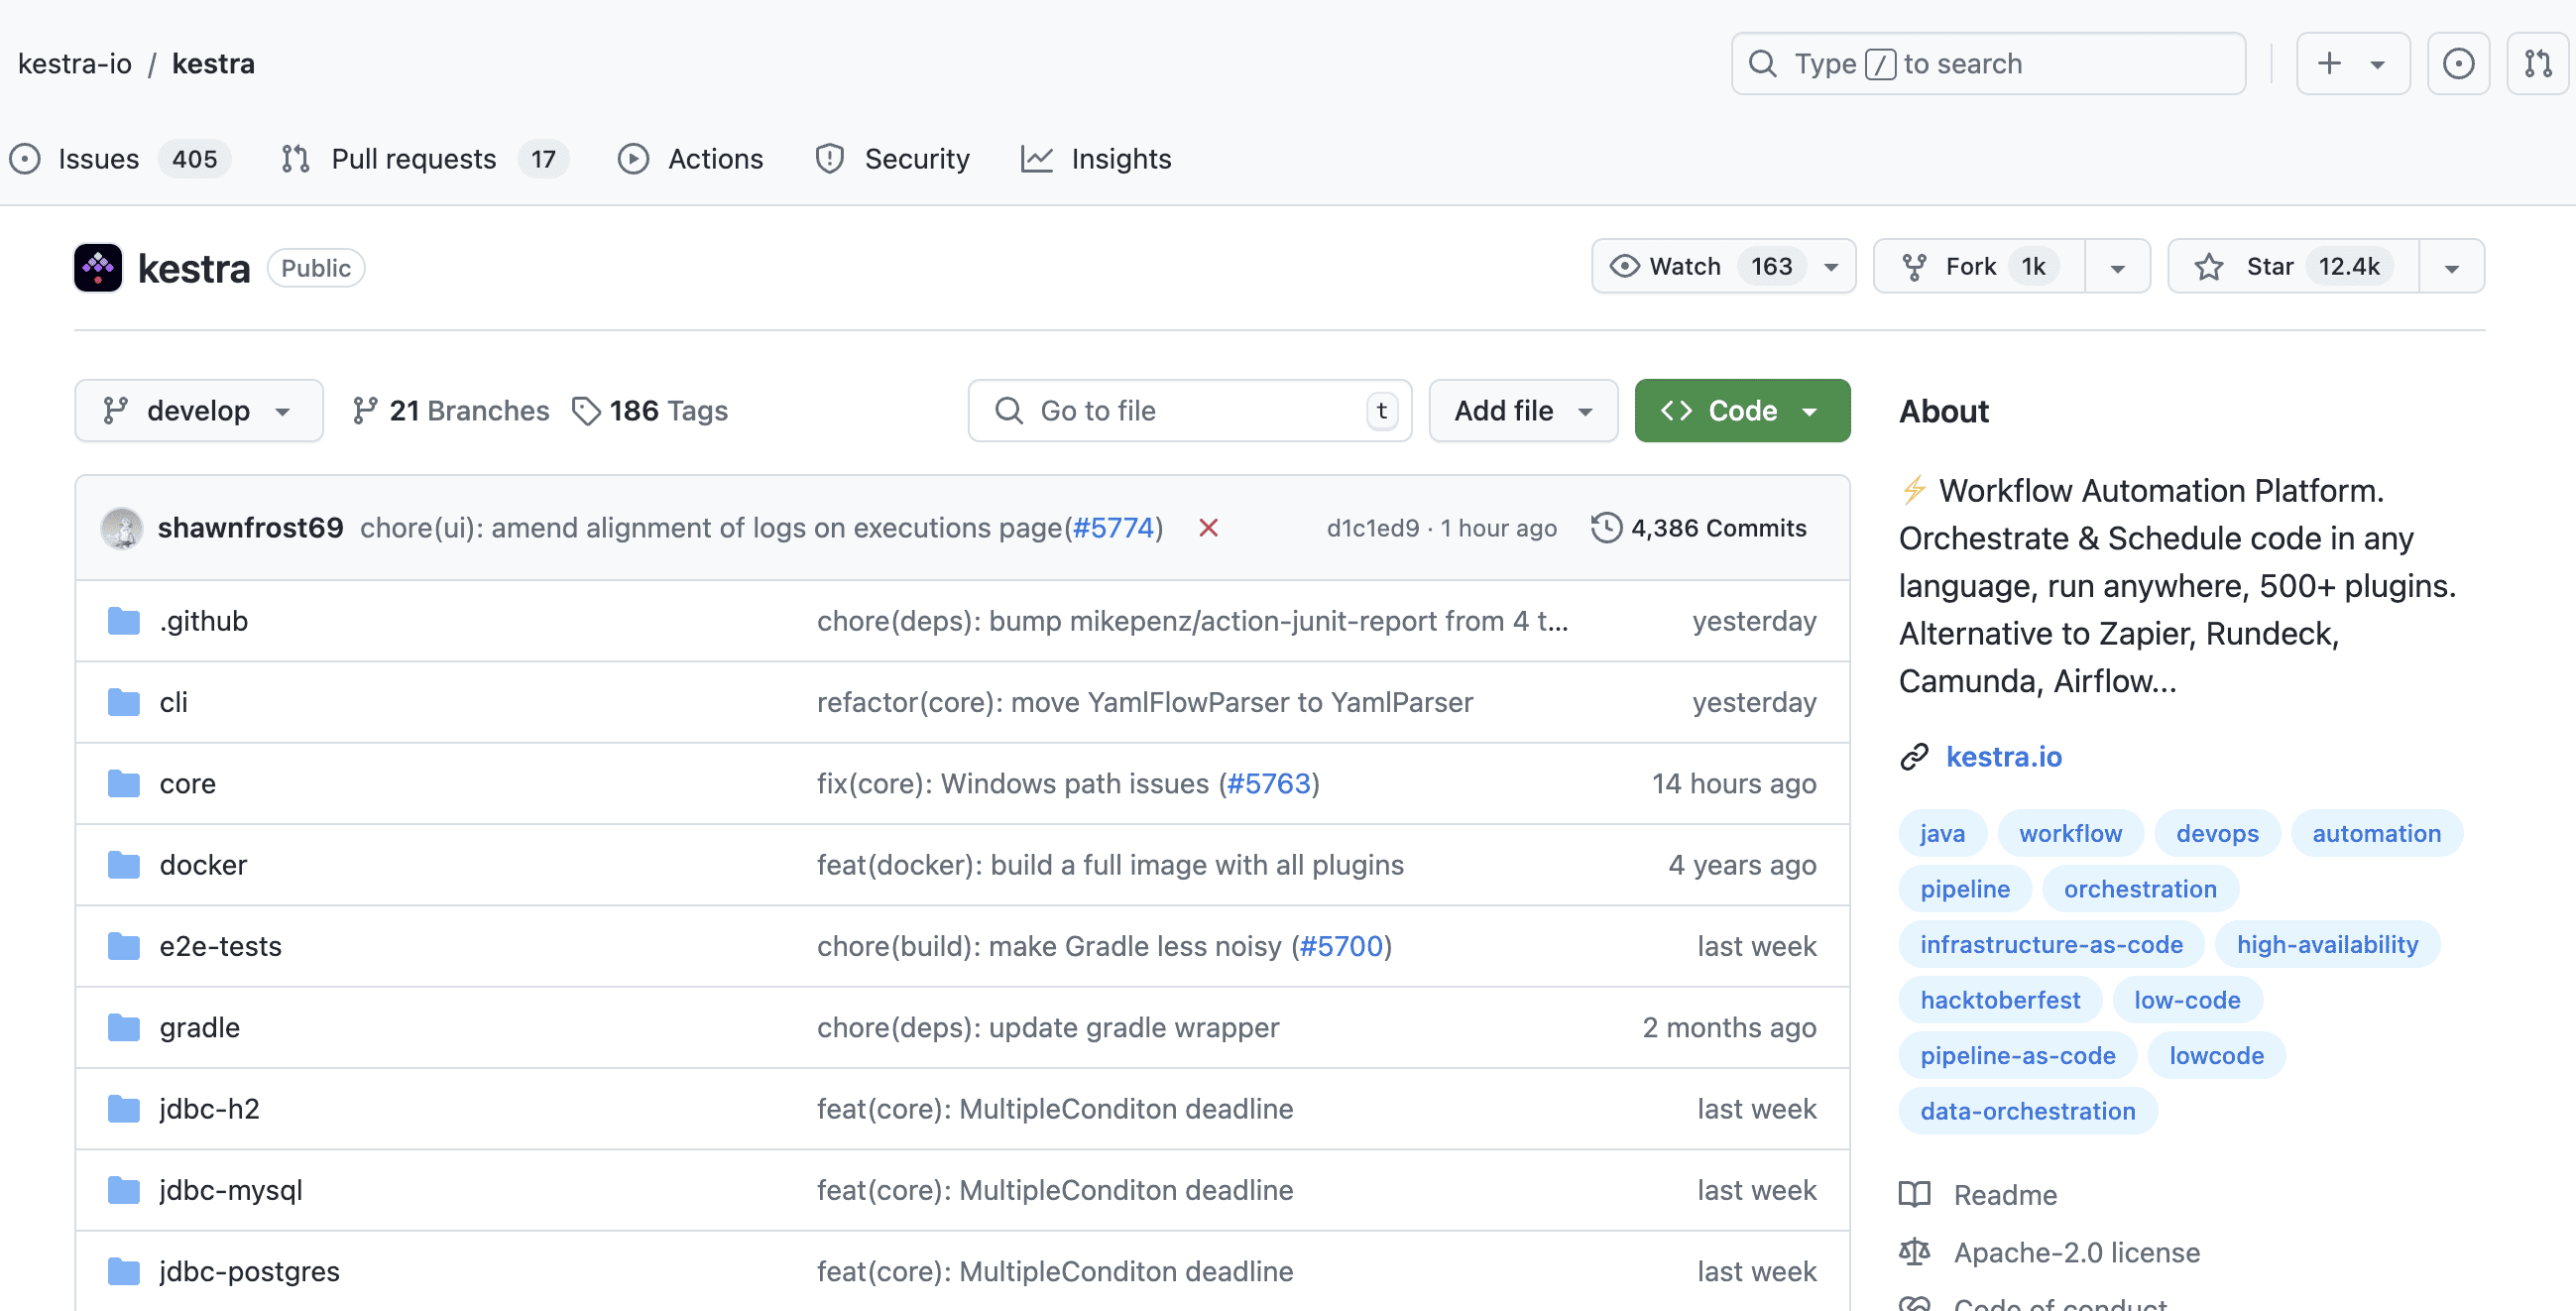Switch to the Pull requests tab
Image resolution: width=2576 pixels, height=1311 pixels.
pos(413,159)
